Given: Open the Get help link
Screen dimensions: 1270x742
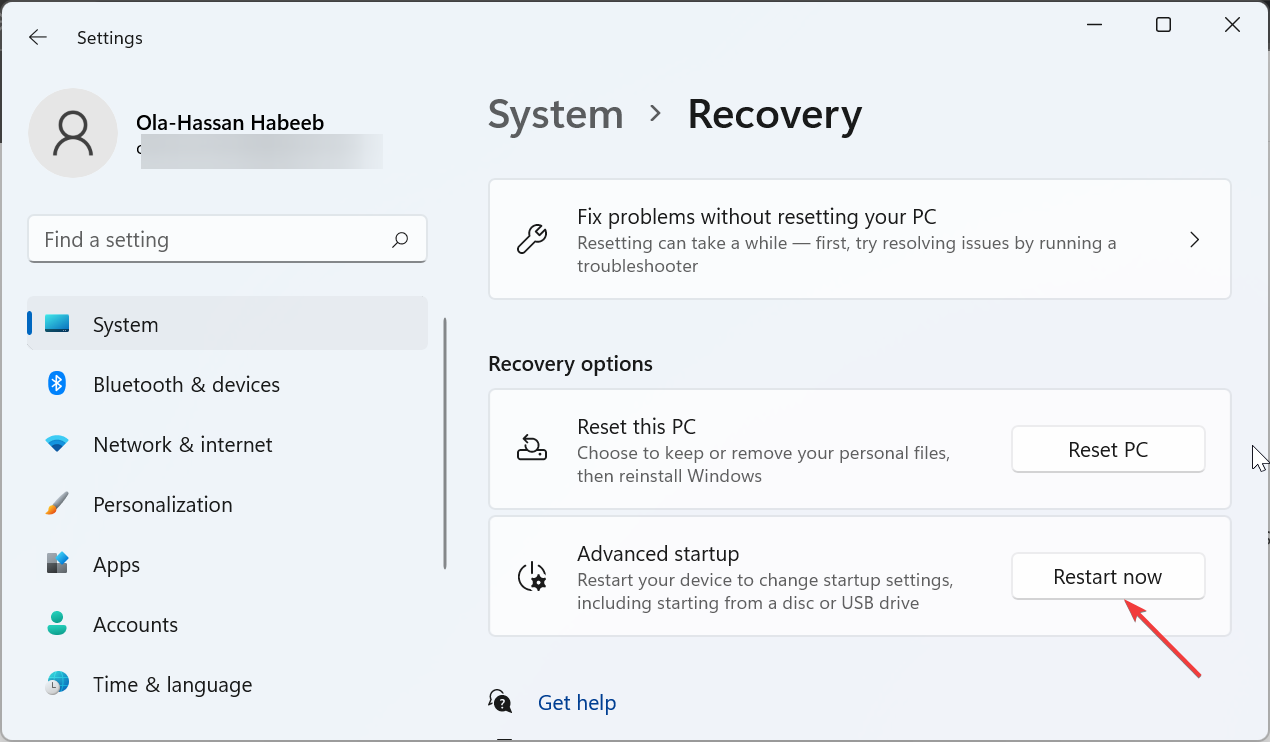Looking at the screenshot, I should (577, 703).
